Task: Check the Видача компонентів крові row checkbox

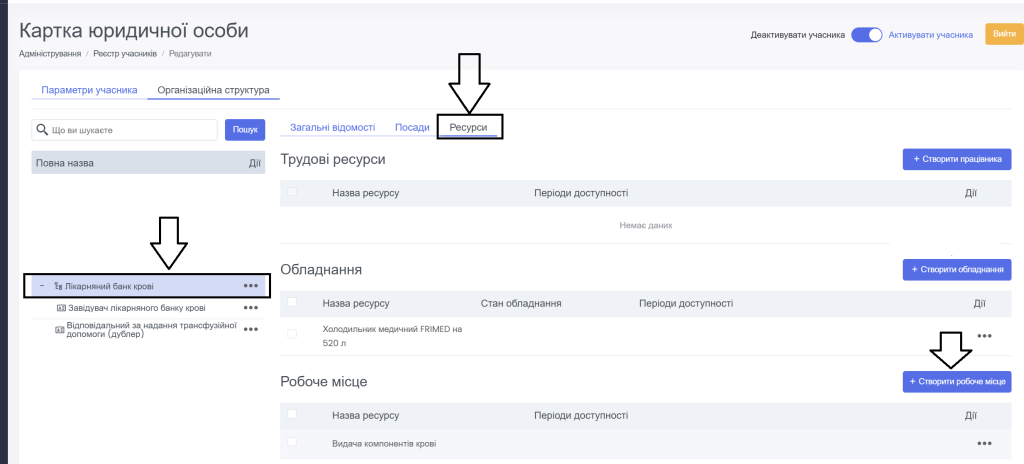Action: coord(292,442)
